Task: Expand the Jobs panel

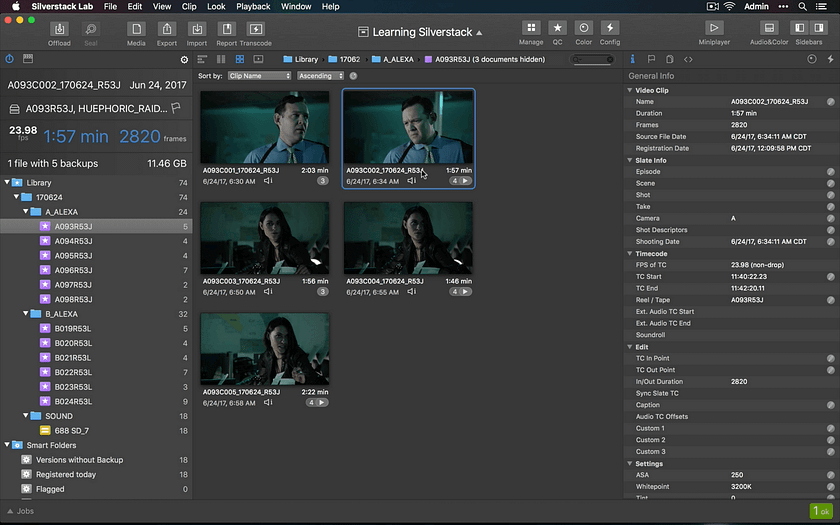Action: click(21, 511)
